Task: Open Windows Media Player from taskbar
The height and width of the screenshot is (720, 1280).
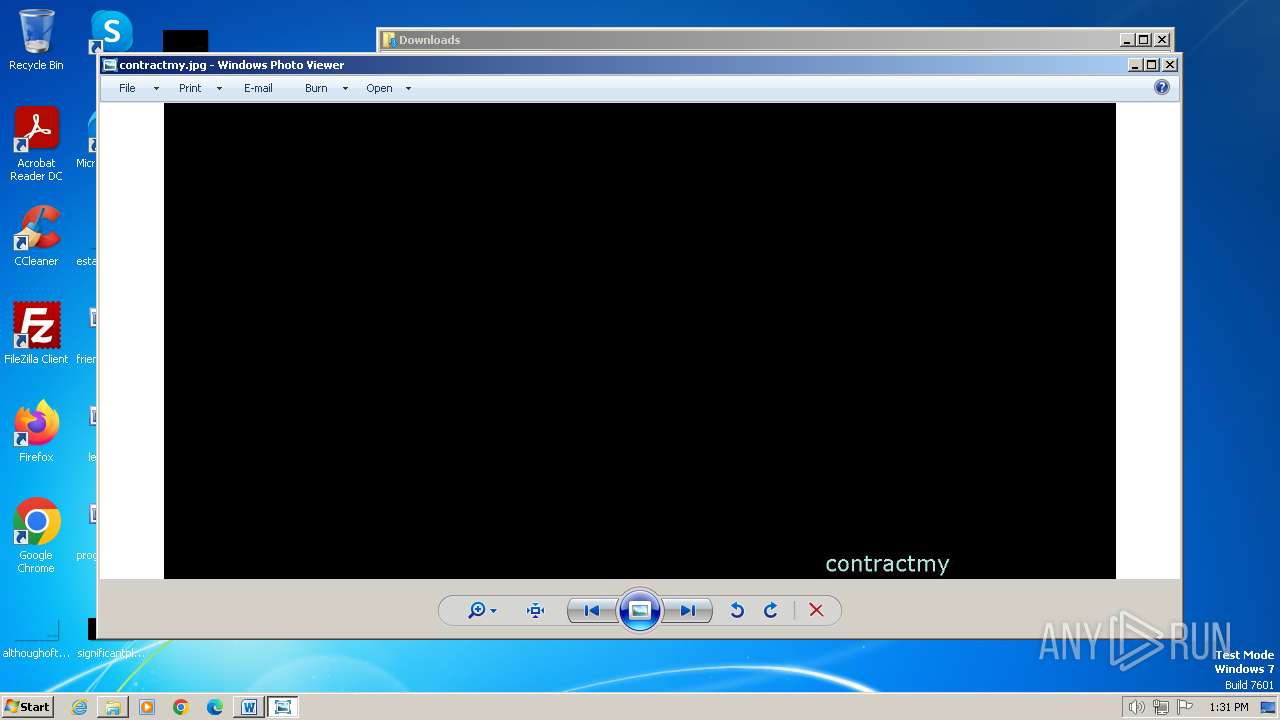Action: point(147,707)
